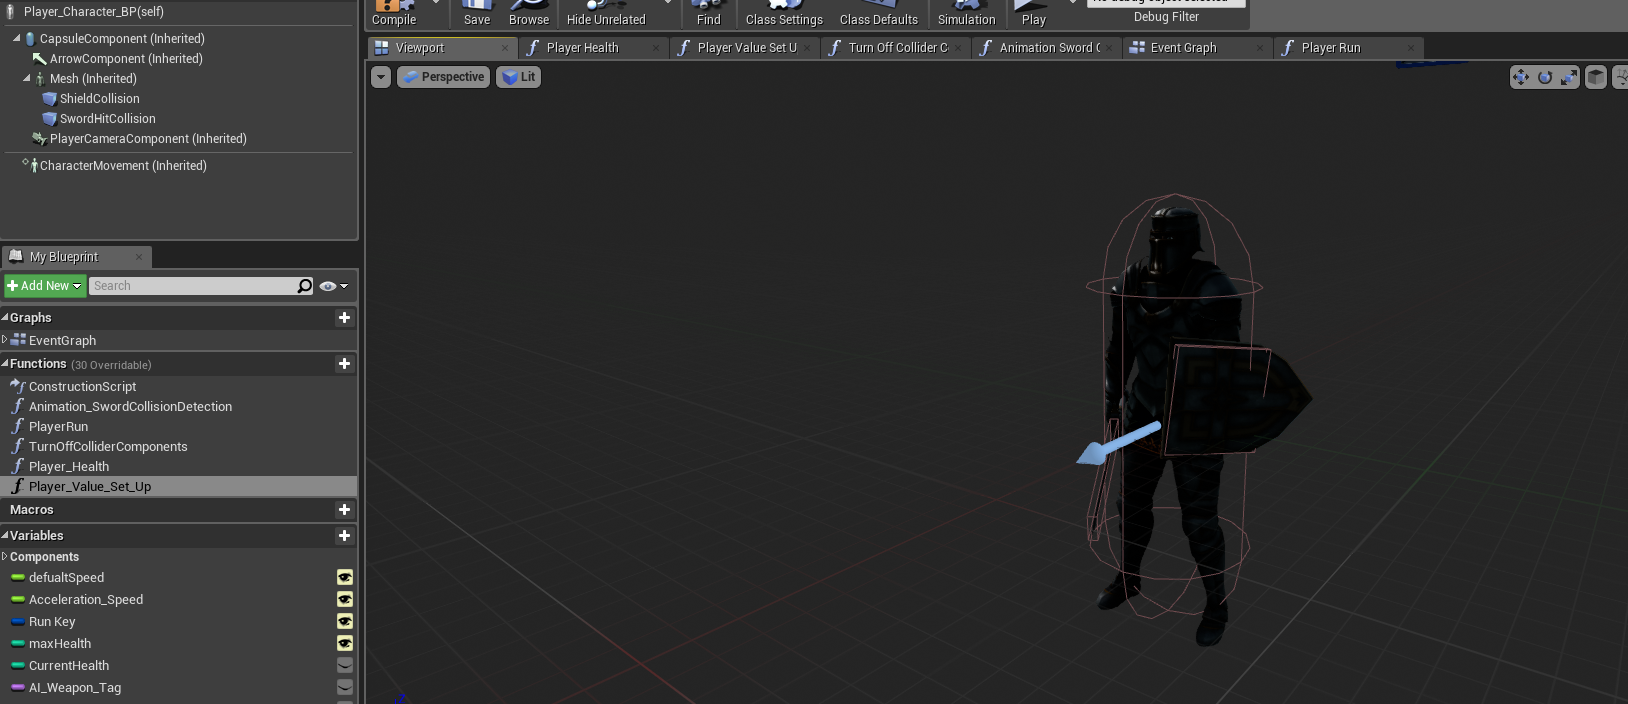Open Class Settings from toolbar
Viewport: 1628px width, 704px height.
pyautogui.click(x=784, y=14)
